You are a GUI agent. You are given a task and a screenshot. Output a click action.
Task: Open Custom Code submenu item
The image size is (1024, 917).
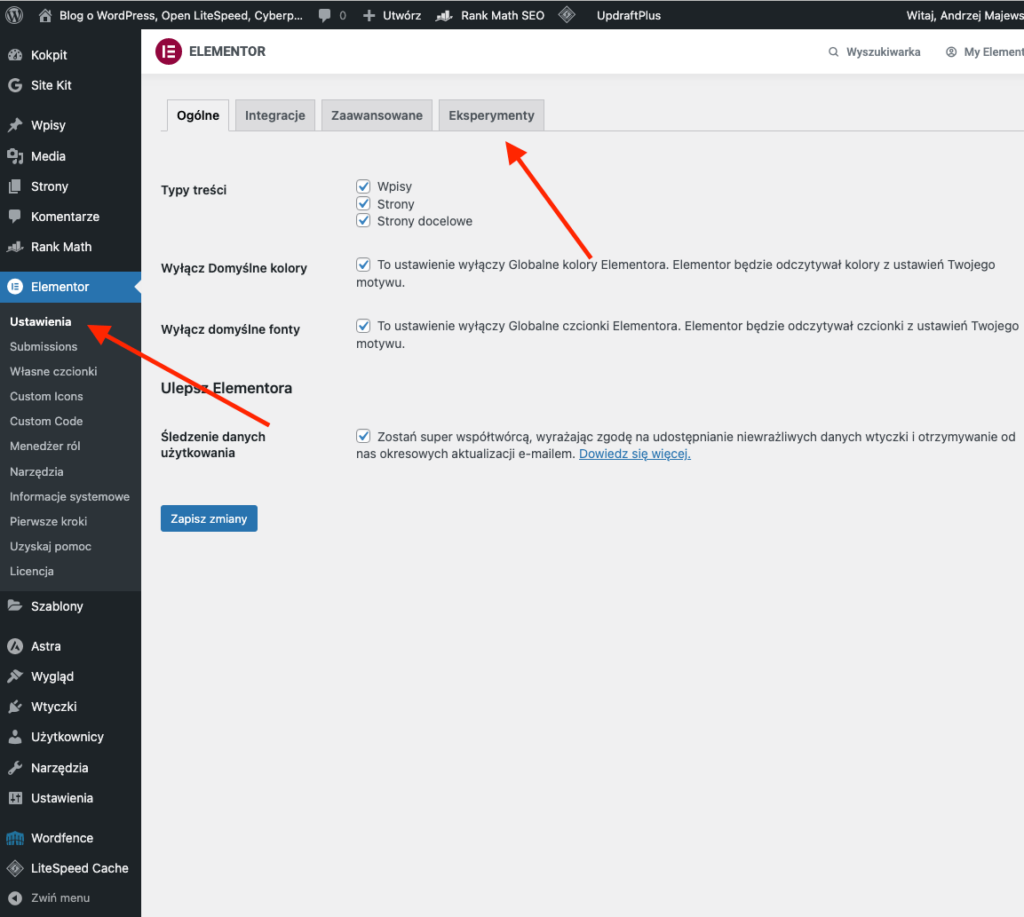pyautogui.click(x=46, y=421)
